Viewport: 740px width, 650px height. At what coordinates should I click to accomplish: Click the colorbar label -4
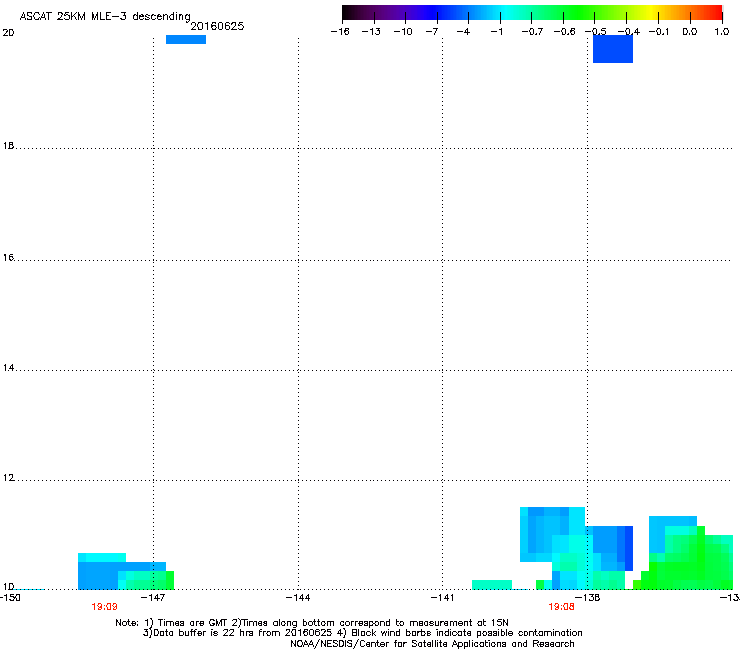[463, 32]
